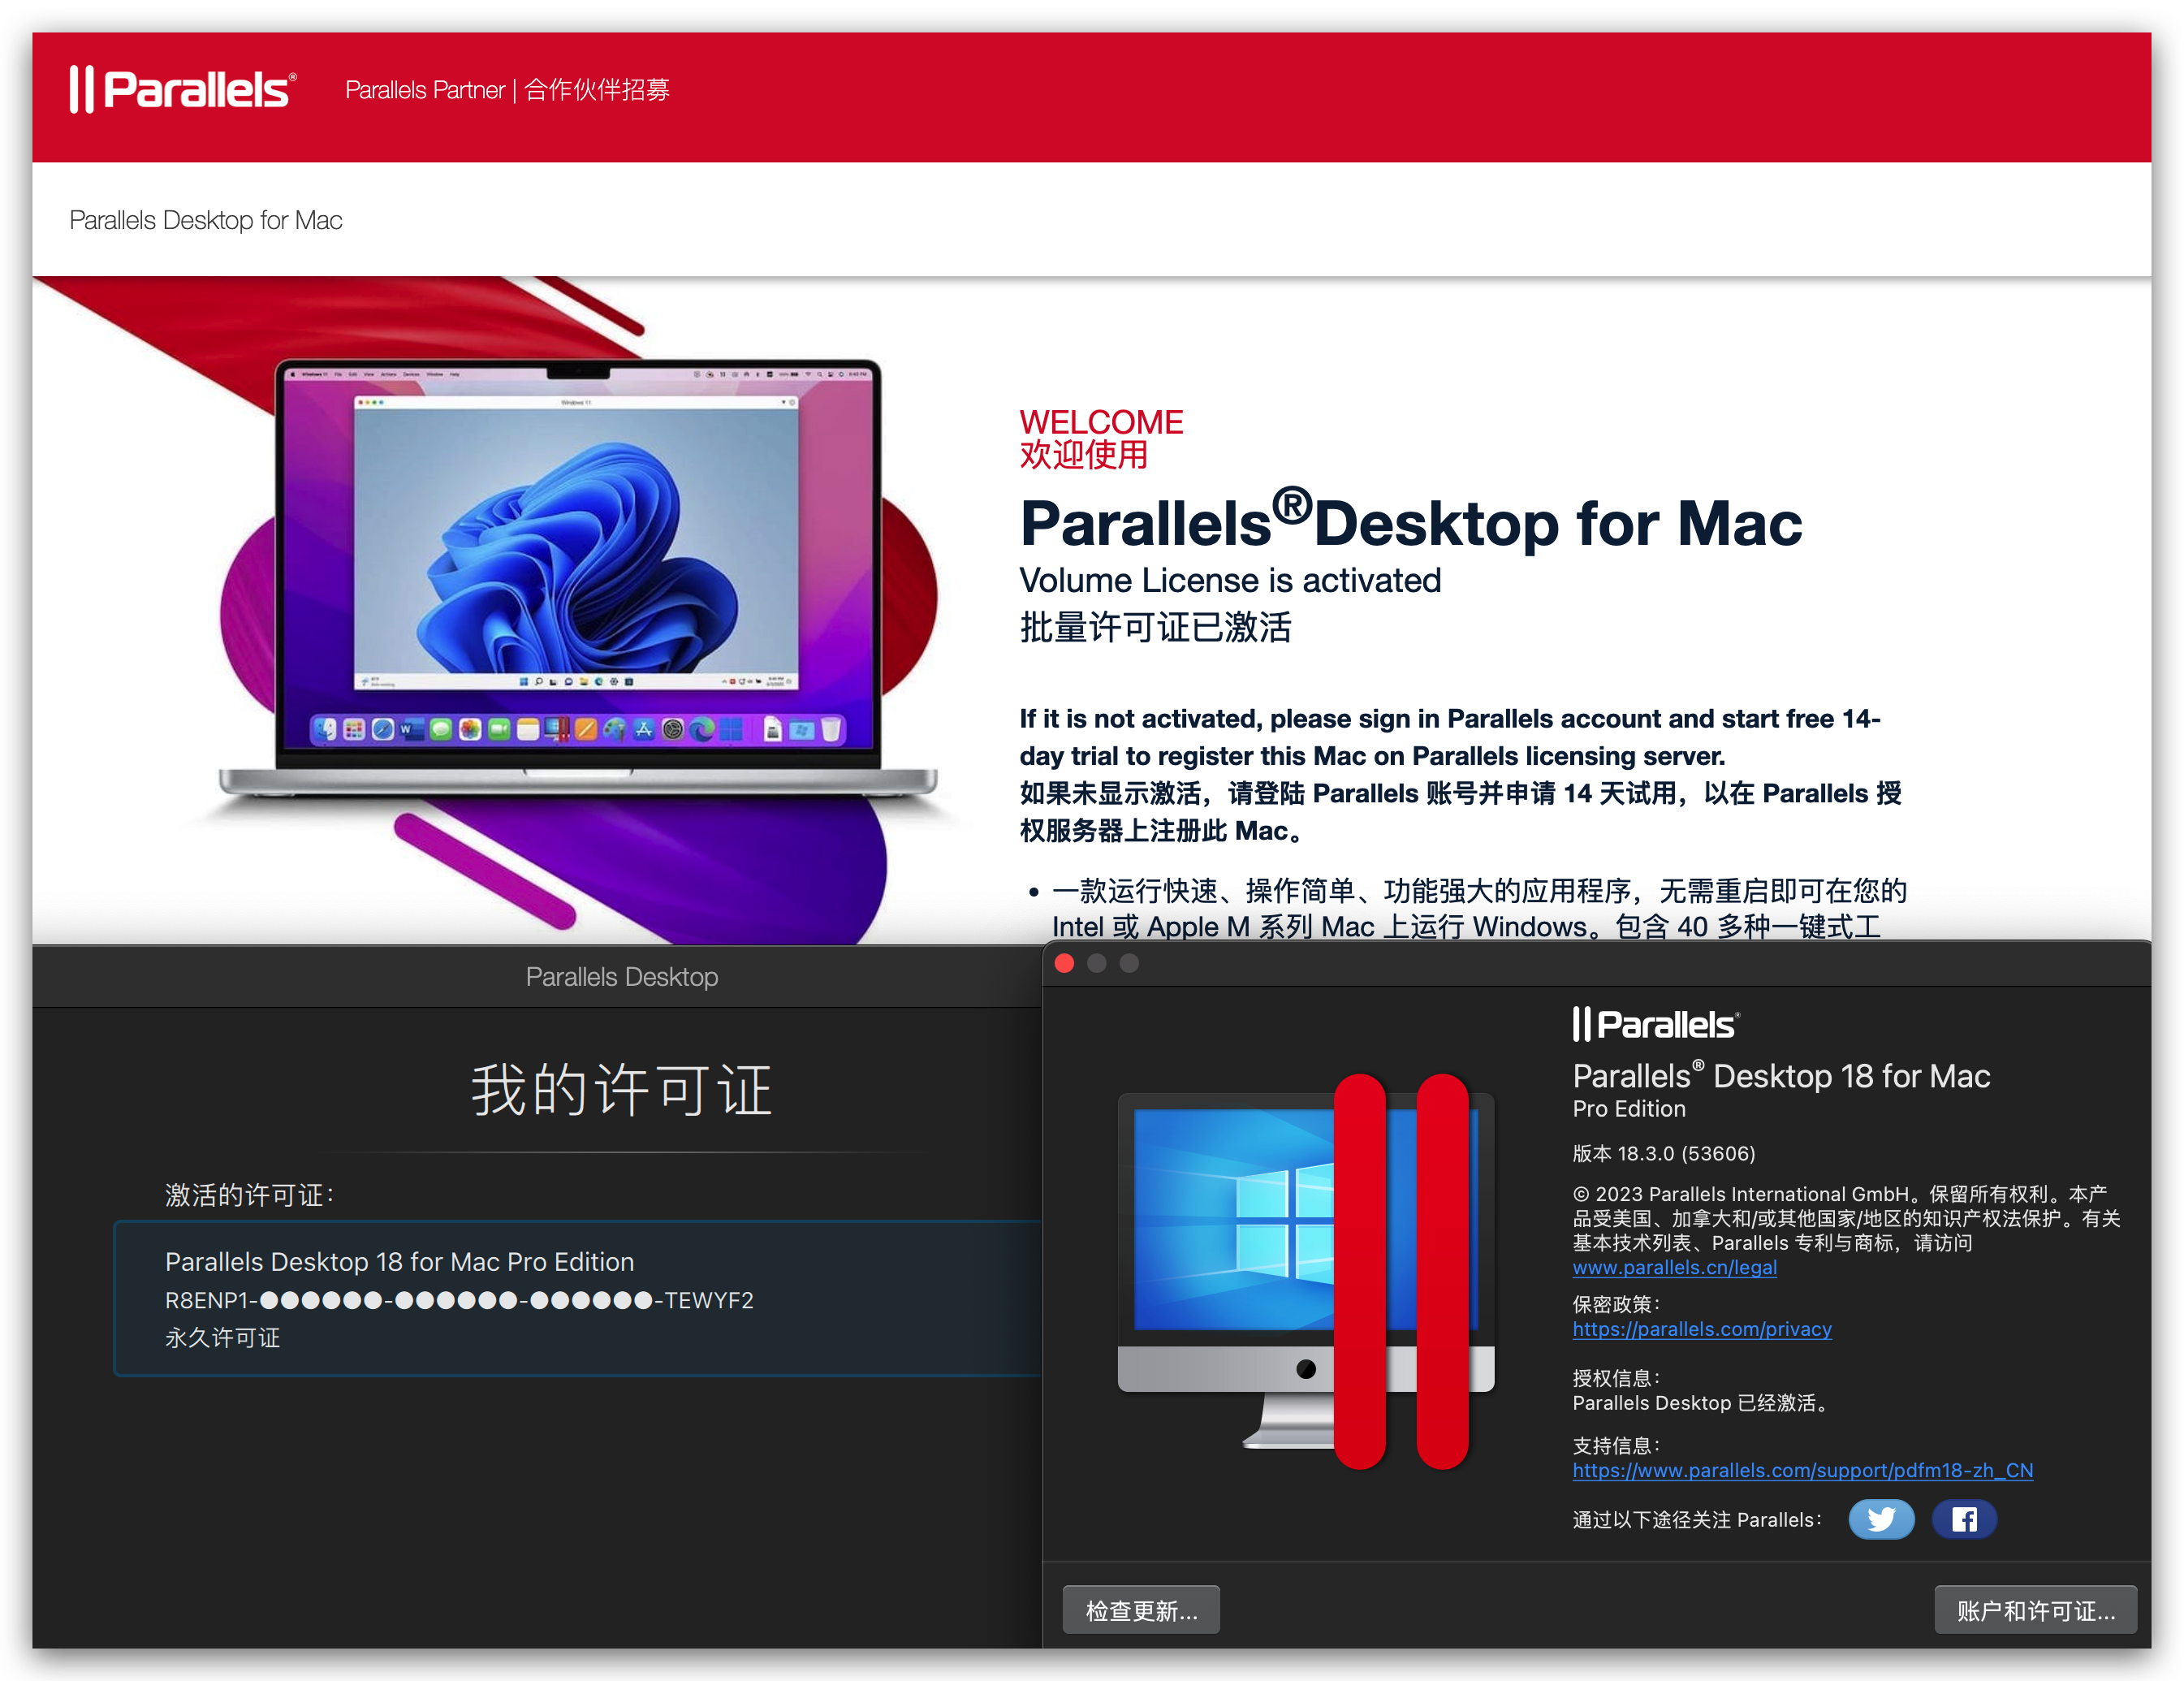2184x1681 pixels.
Task: Click the grayed minimize window dot
Action: coord(1097,963)
